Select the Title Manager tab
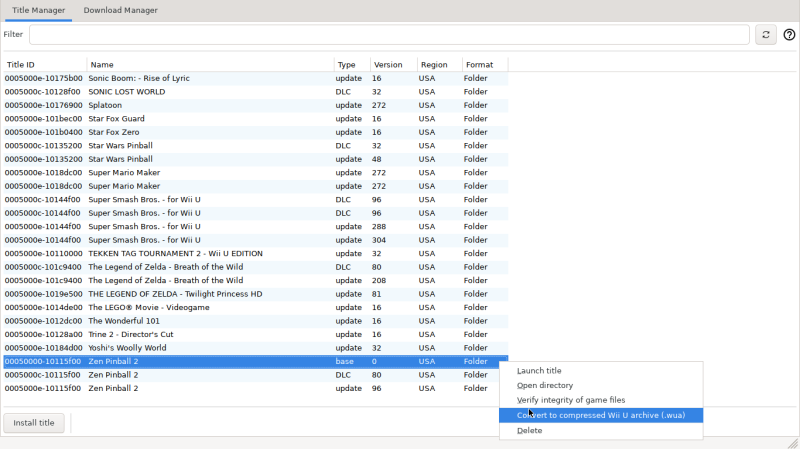This screenshot has height=449, width=800. (38, 10)
